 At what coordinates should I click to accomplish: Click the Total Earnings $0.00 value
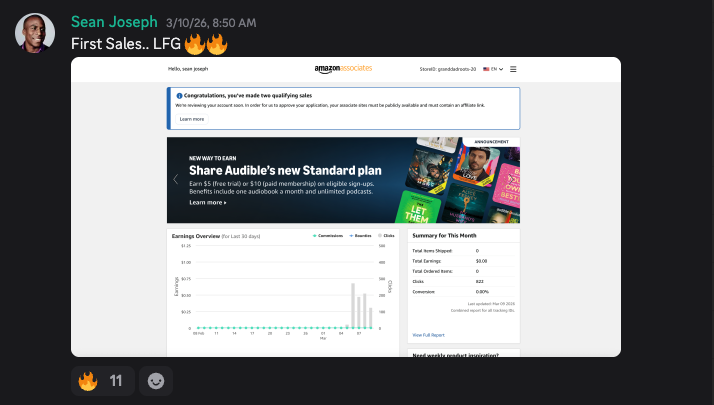point(481,261)
